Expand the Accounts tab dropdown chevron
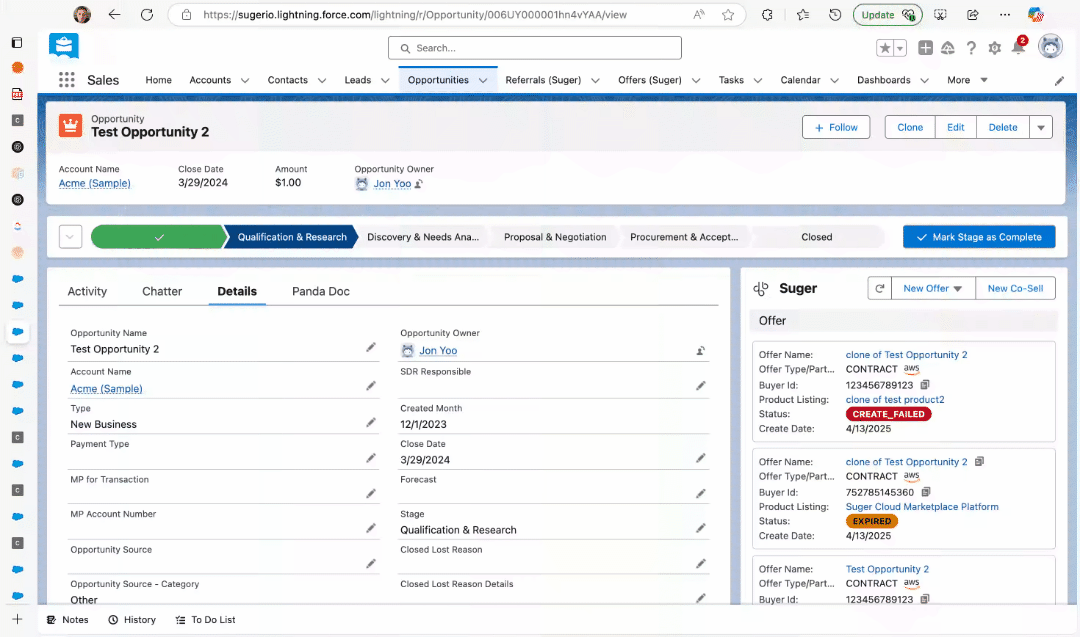This screenshot has width=1080, height=637. tap(245, 81)
